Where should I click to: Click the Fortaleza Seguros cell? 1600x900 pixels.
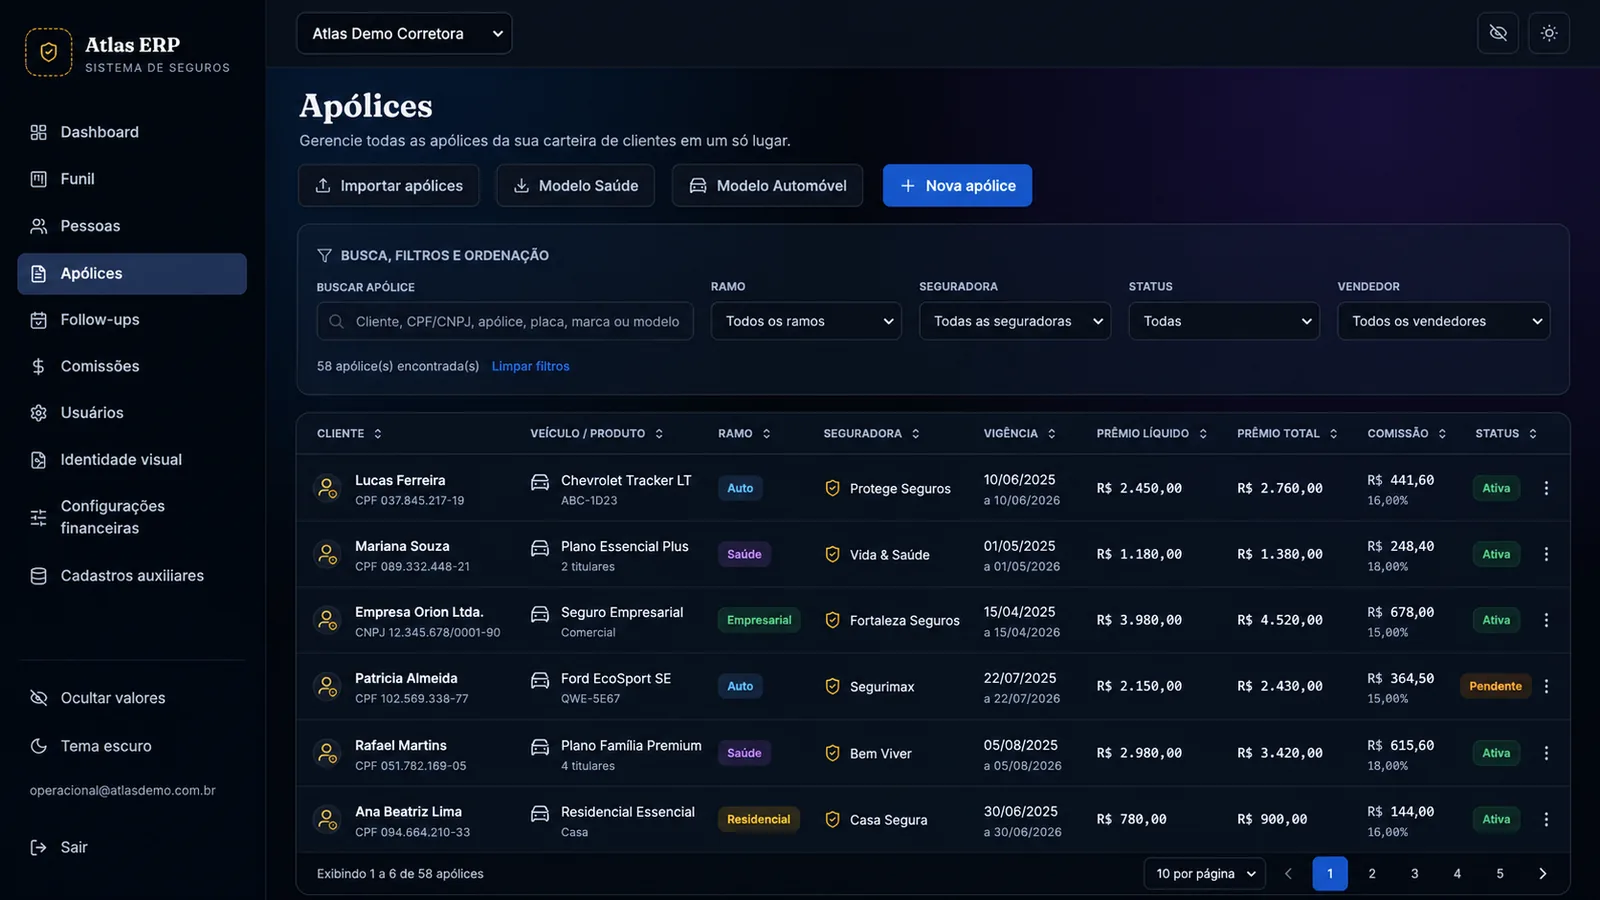click(x=892, y=620)
